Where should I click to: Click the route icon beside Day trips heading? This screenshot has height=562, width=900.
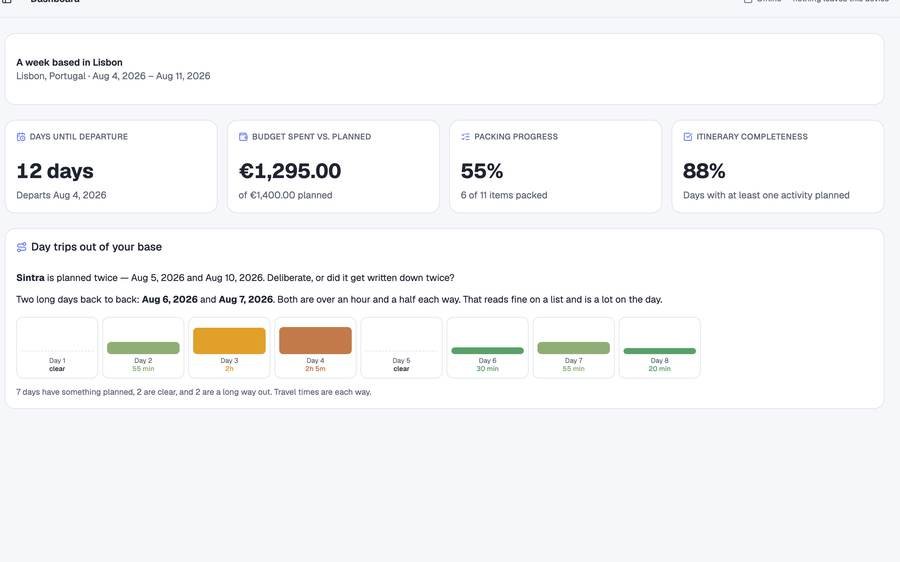[x=22, y=247]
